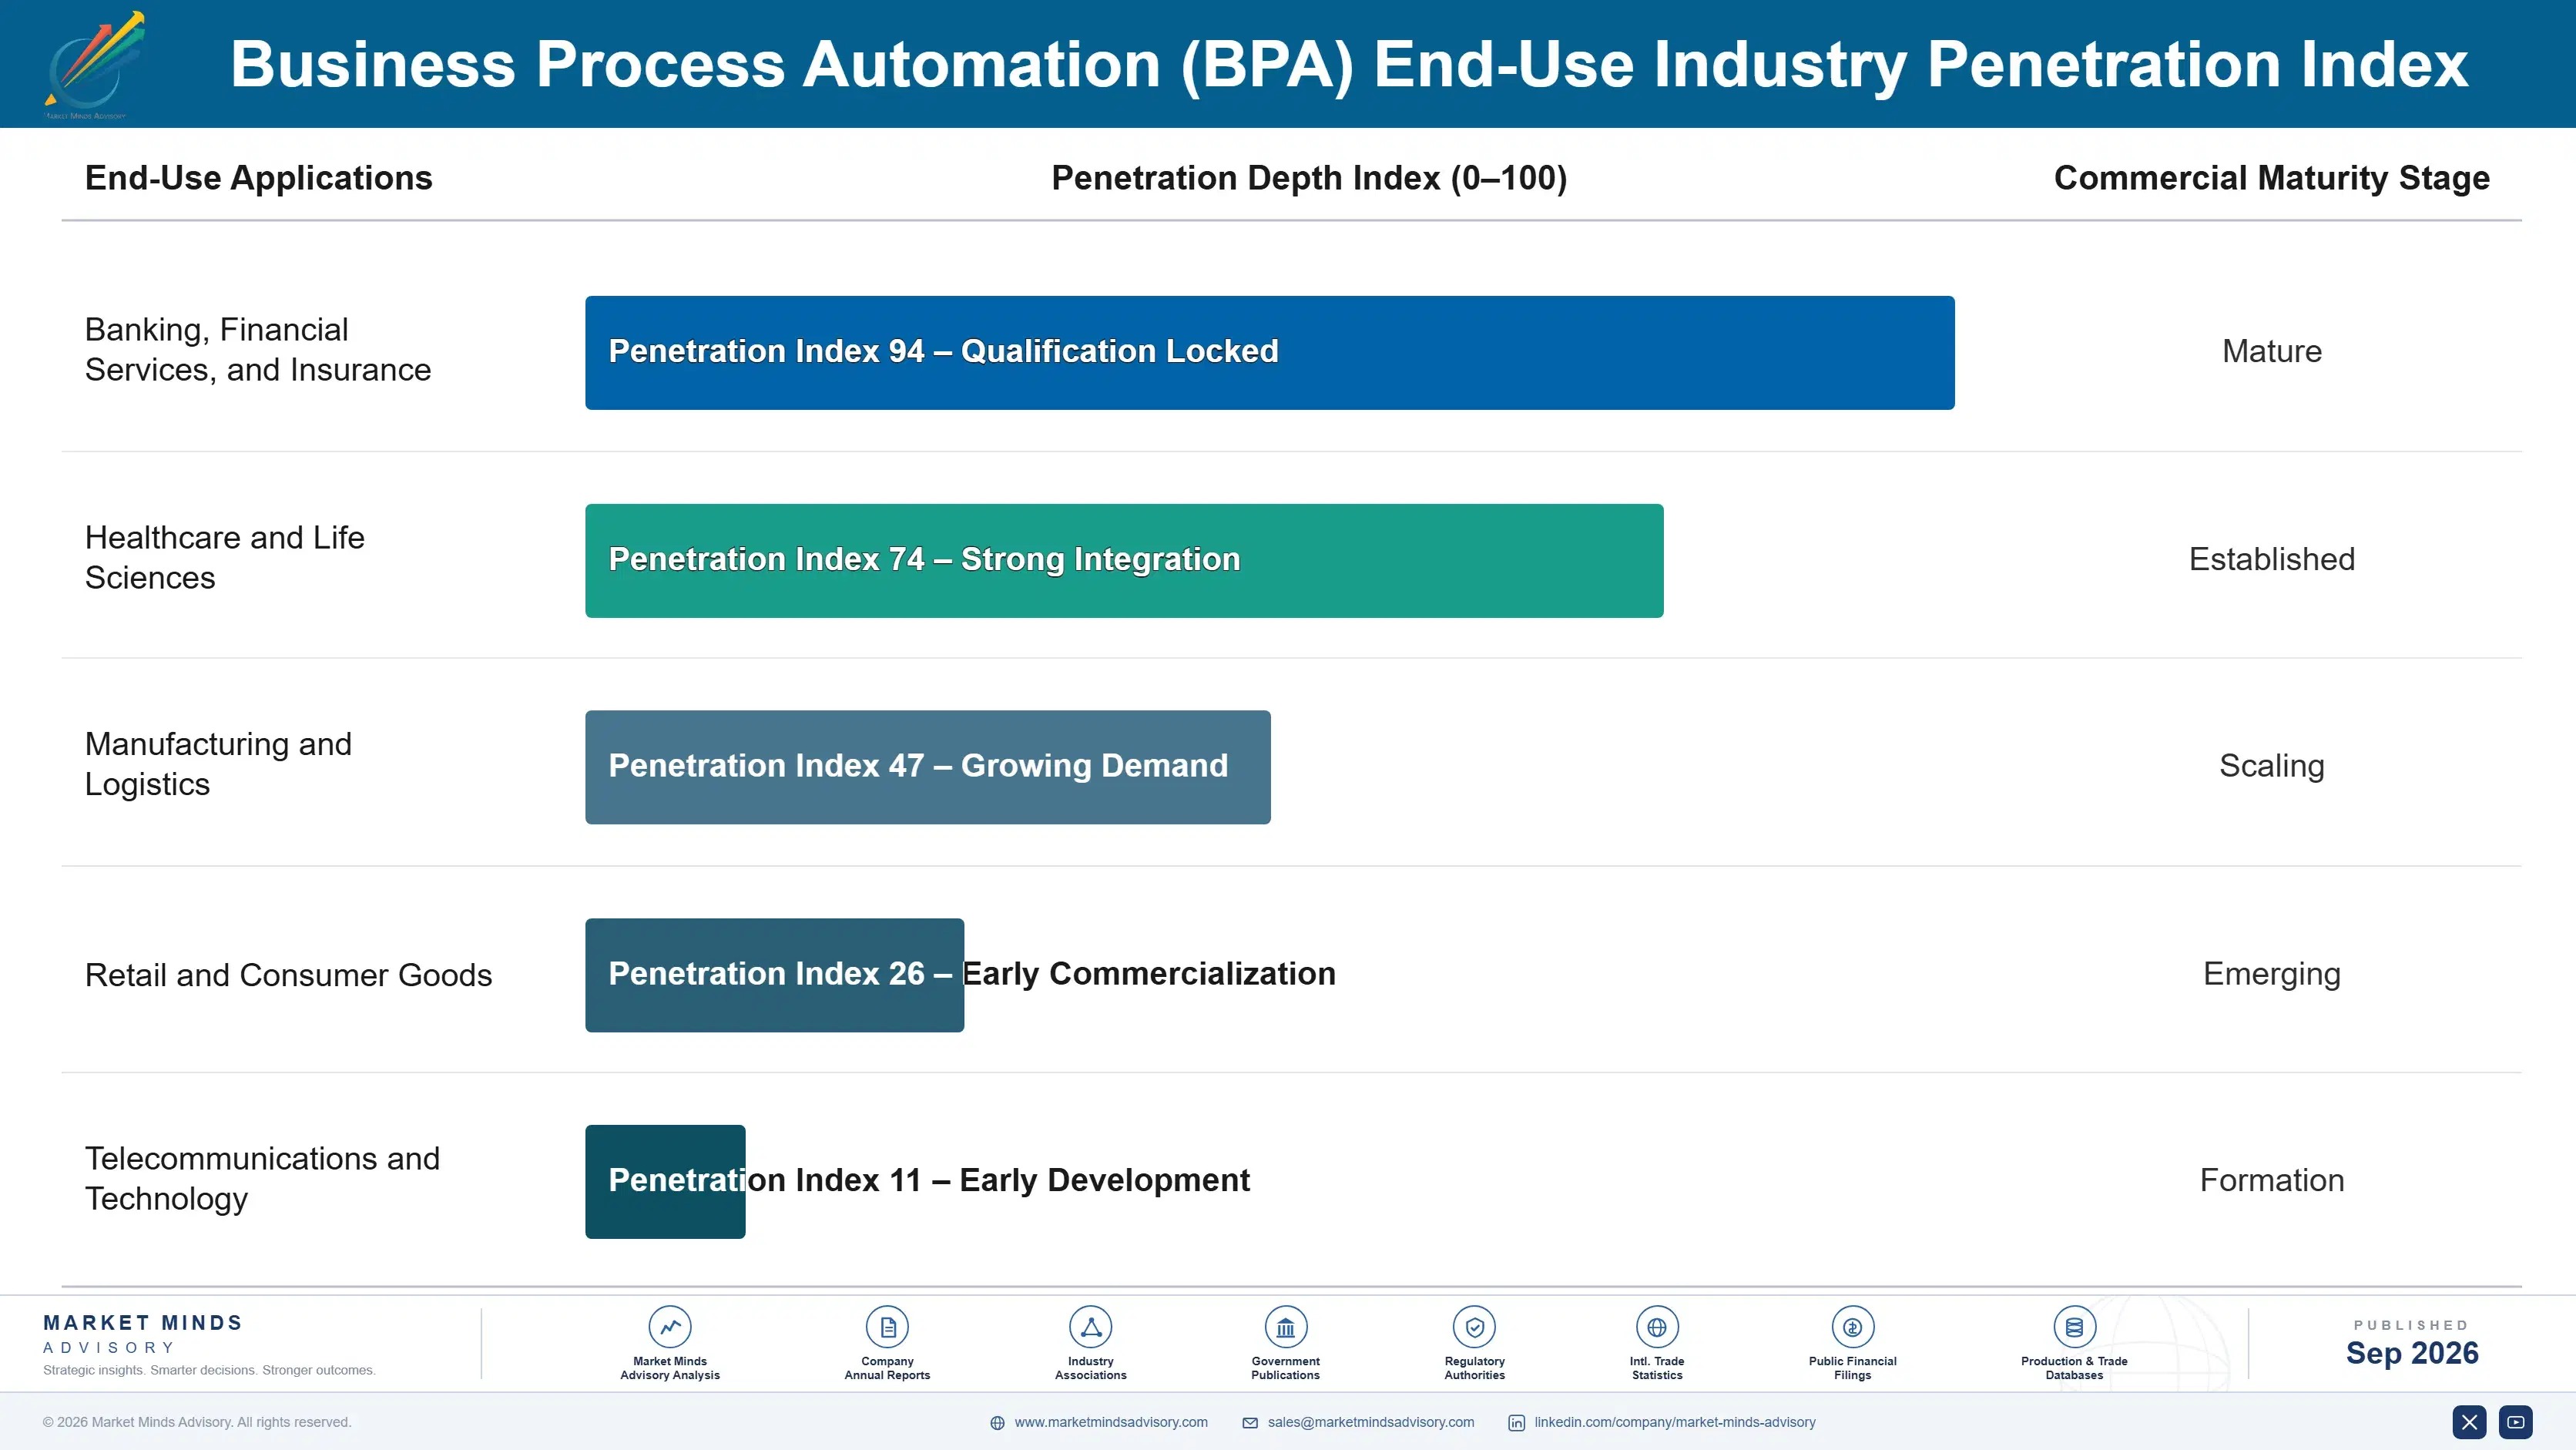Click the Intl. Trade Statistics globe icon
Viewport: 2576px width, 1450px height.
[1657, 1327]
